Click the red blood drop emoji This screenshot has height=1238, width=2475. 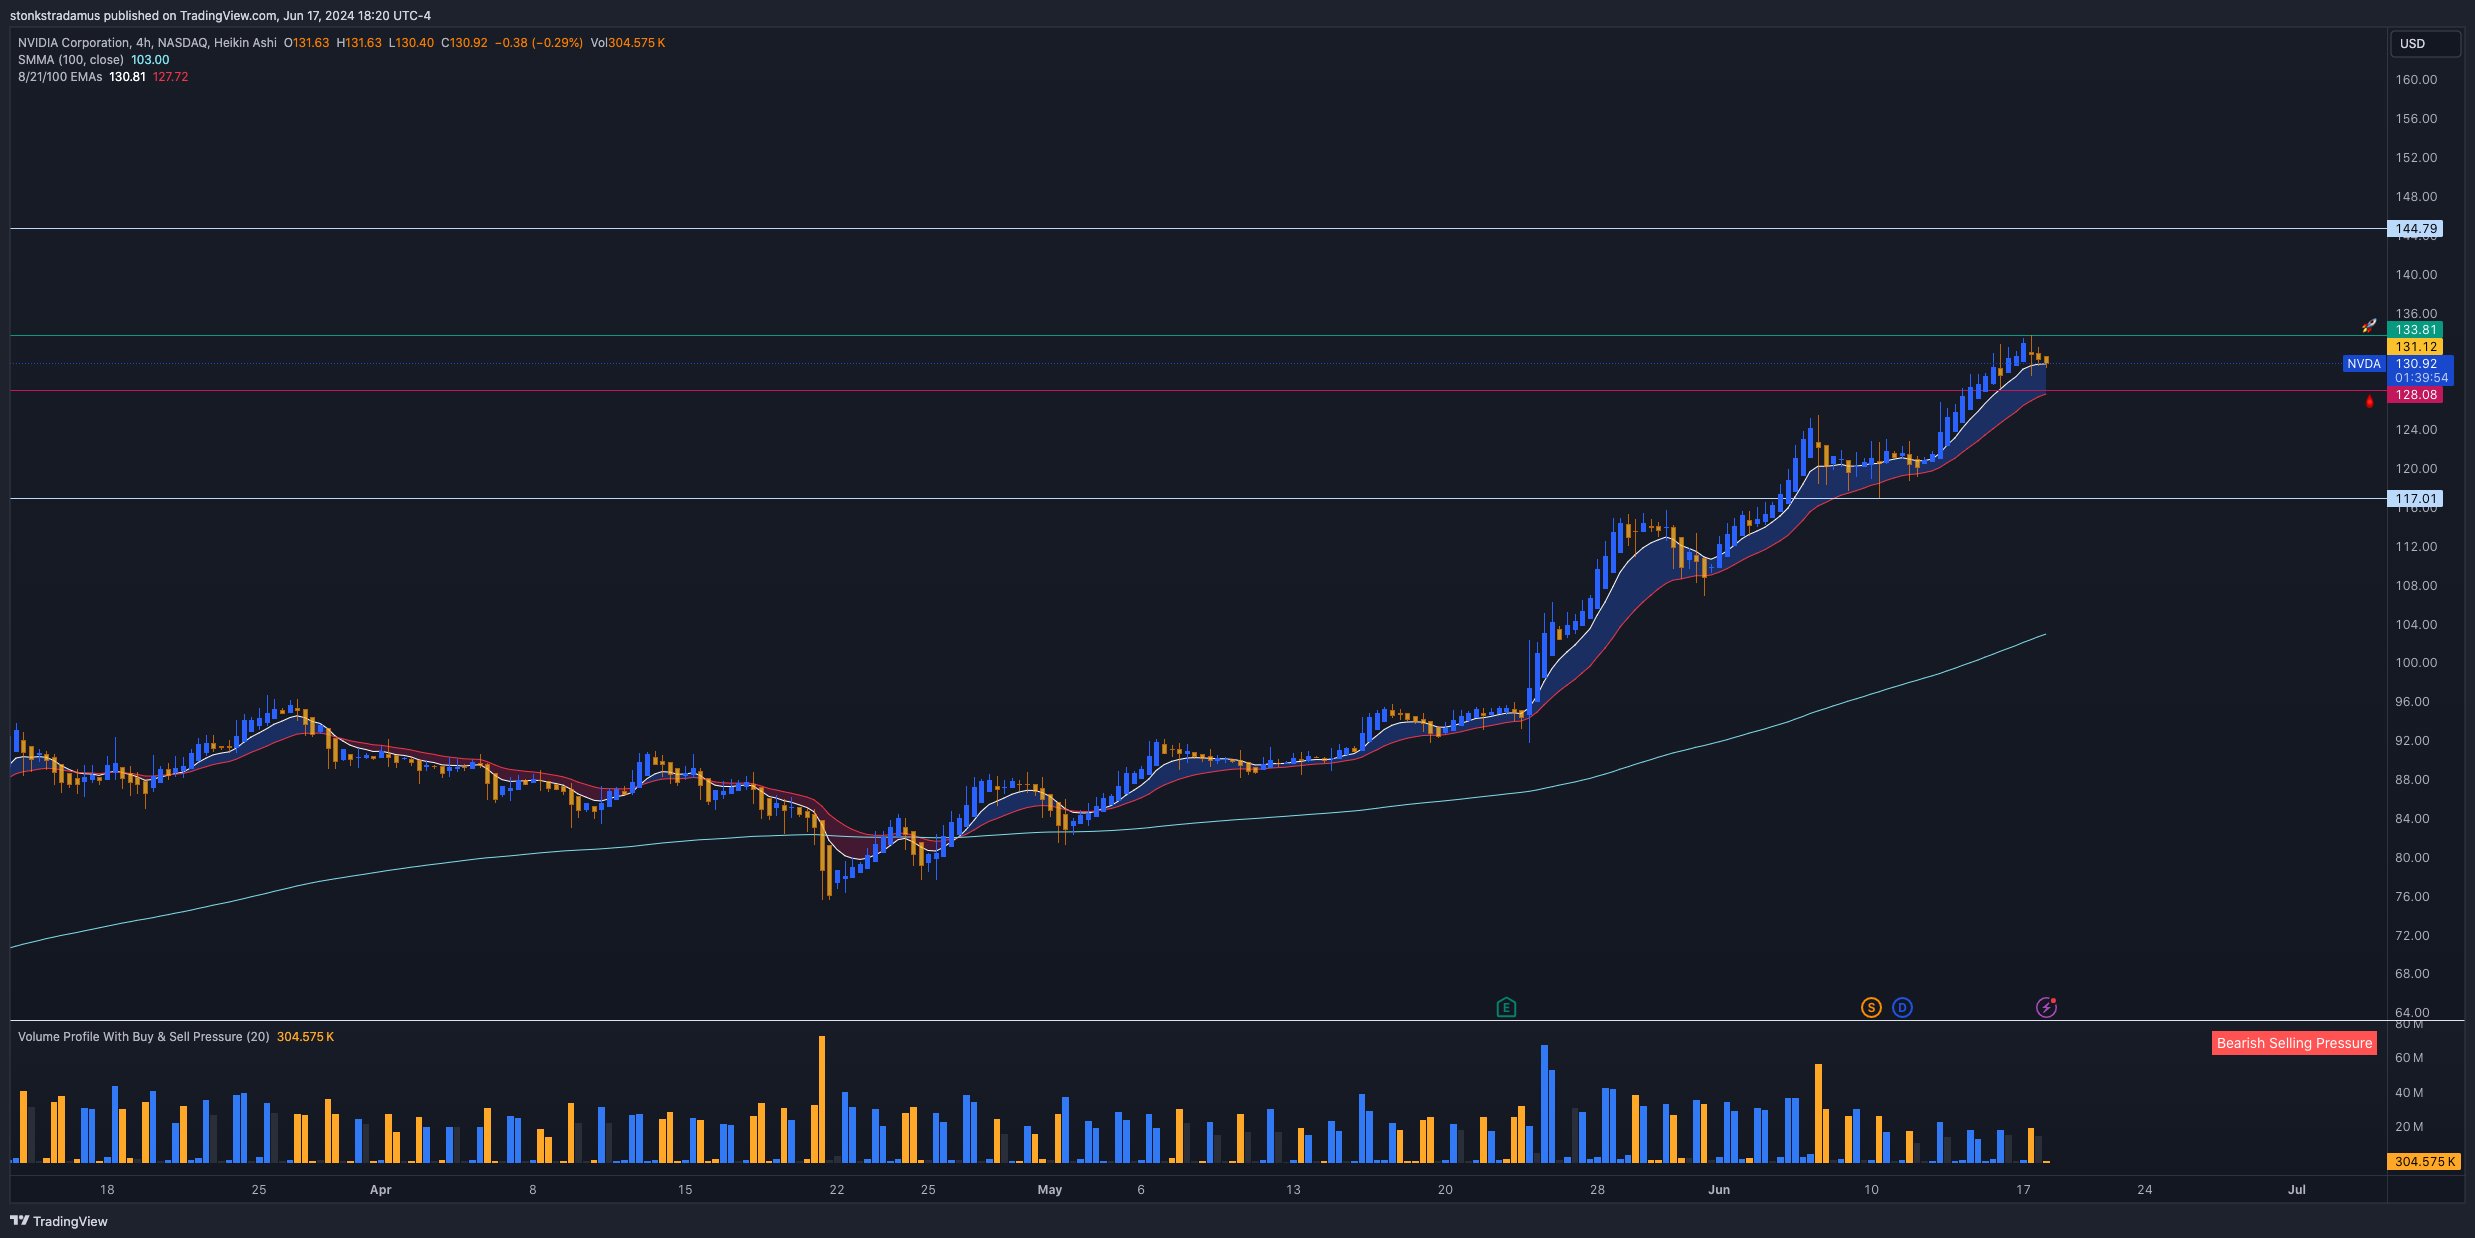(x=2369, y=402)
